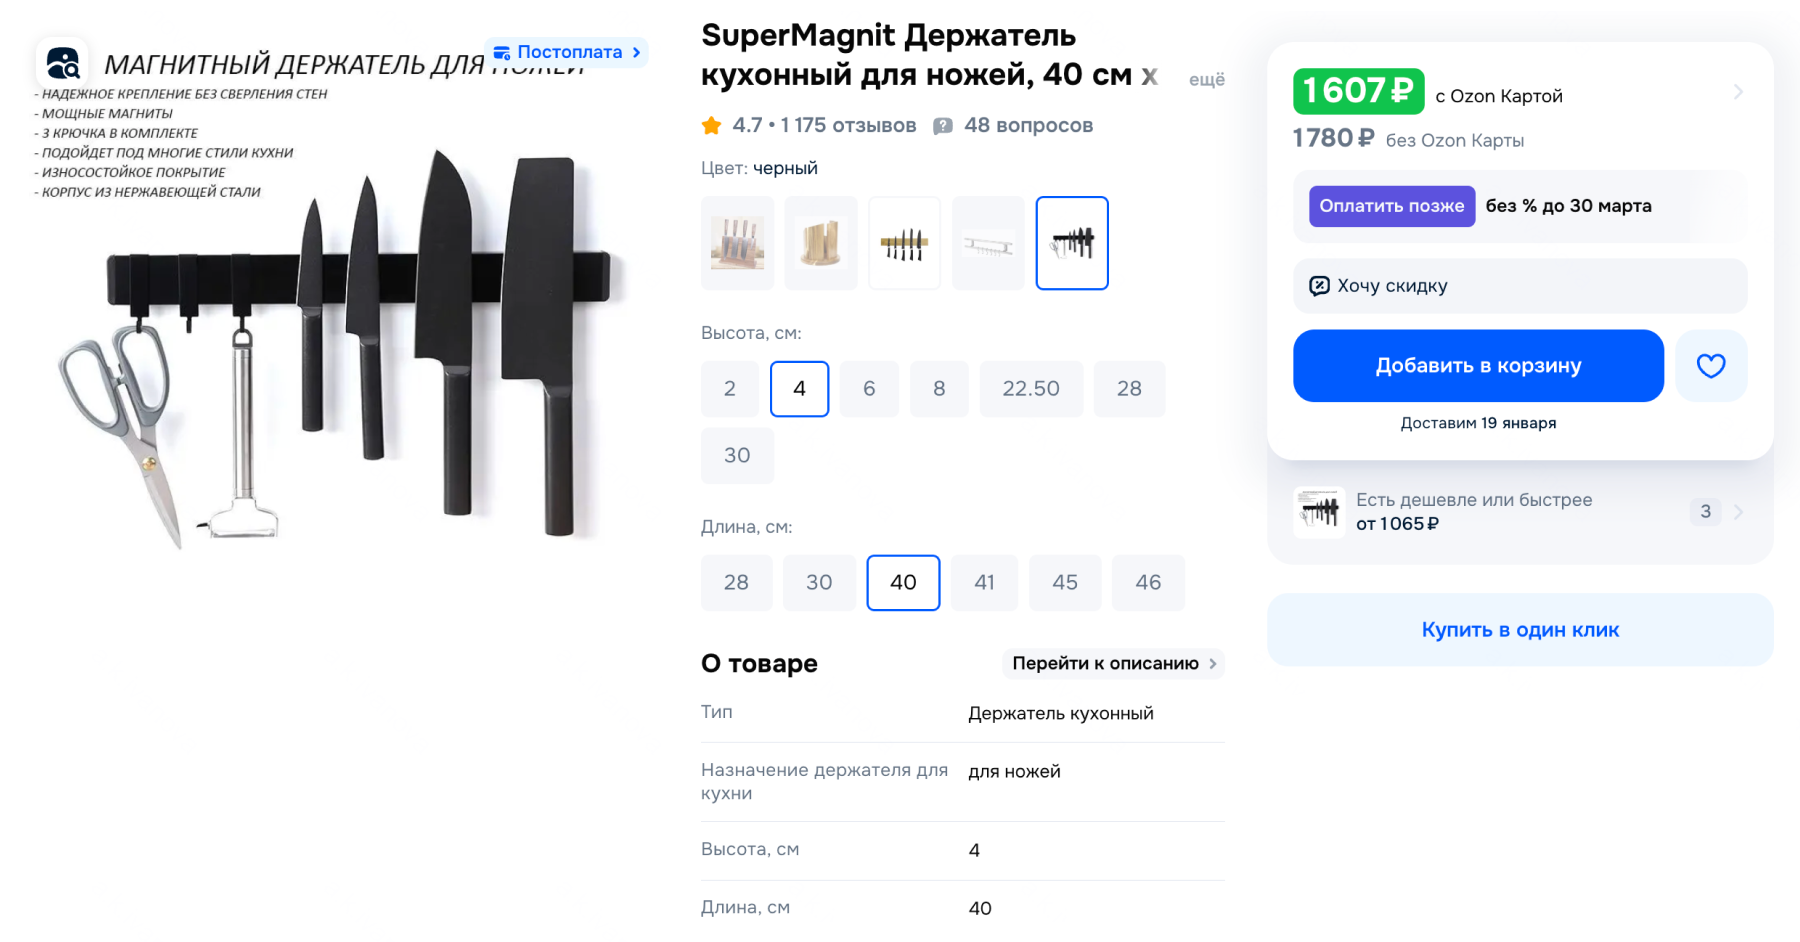Click the card icon inside the Постоплата badge
Image resolution: width=1800 pixels, height=942 pixels.
pos(503,51)
